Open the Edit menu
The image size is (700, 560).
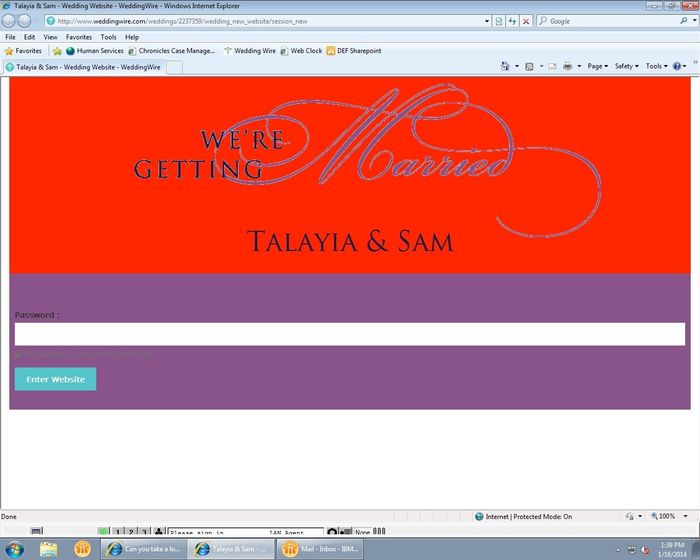(x=29, y=37)
